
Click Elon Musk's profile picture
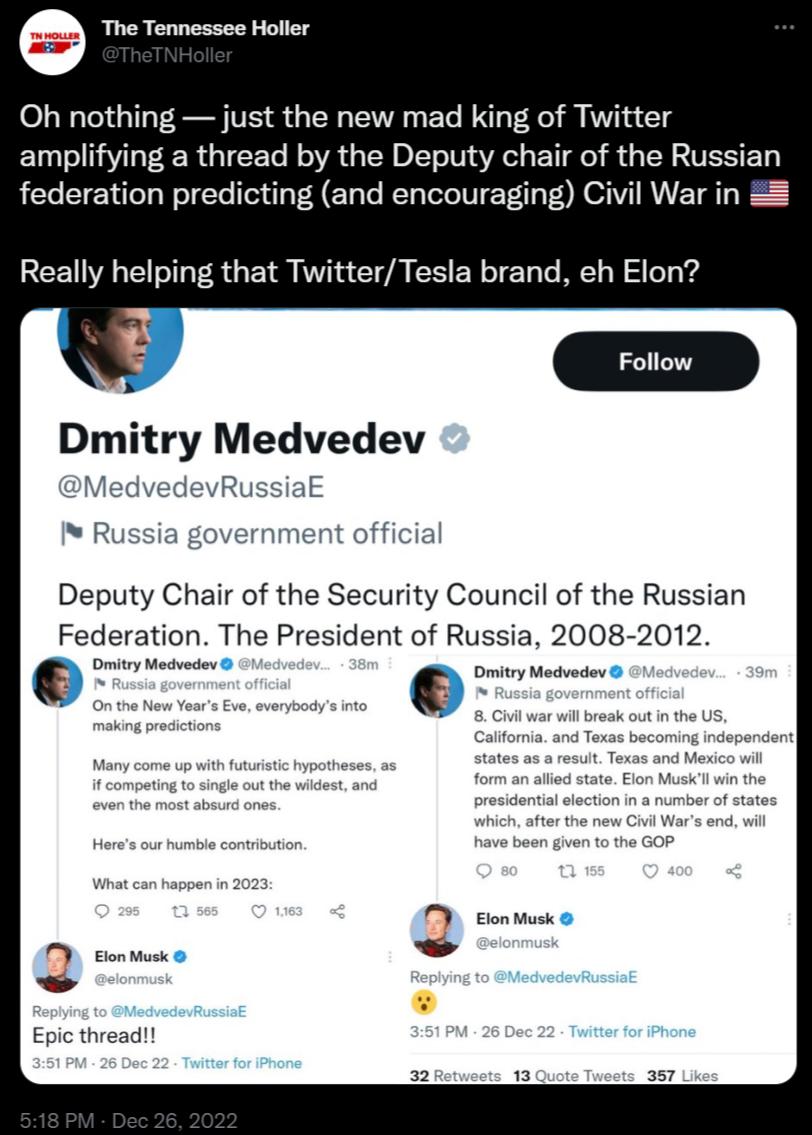[x=62, y=965]
